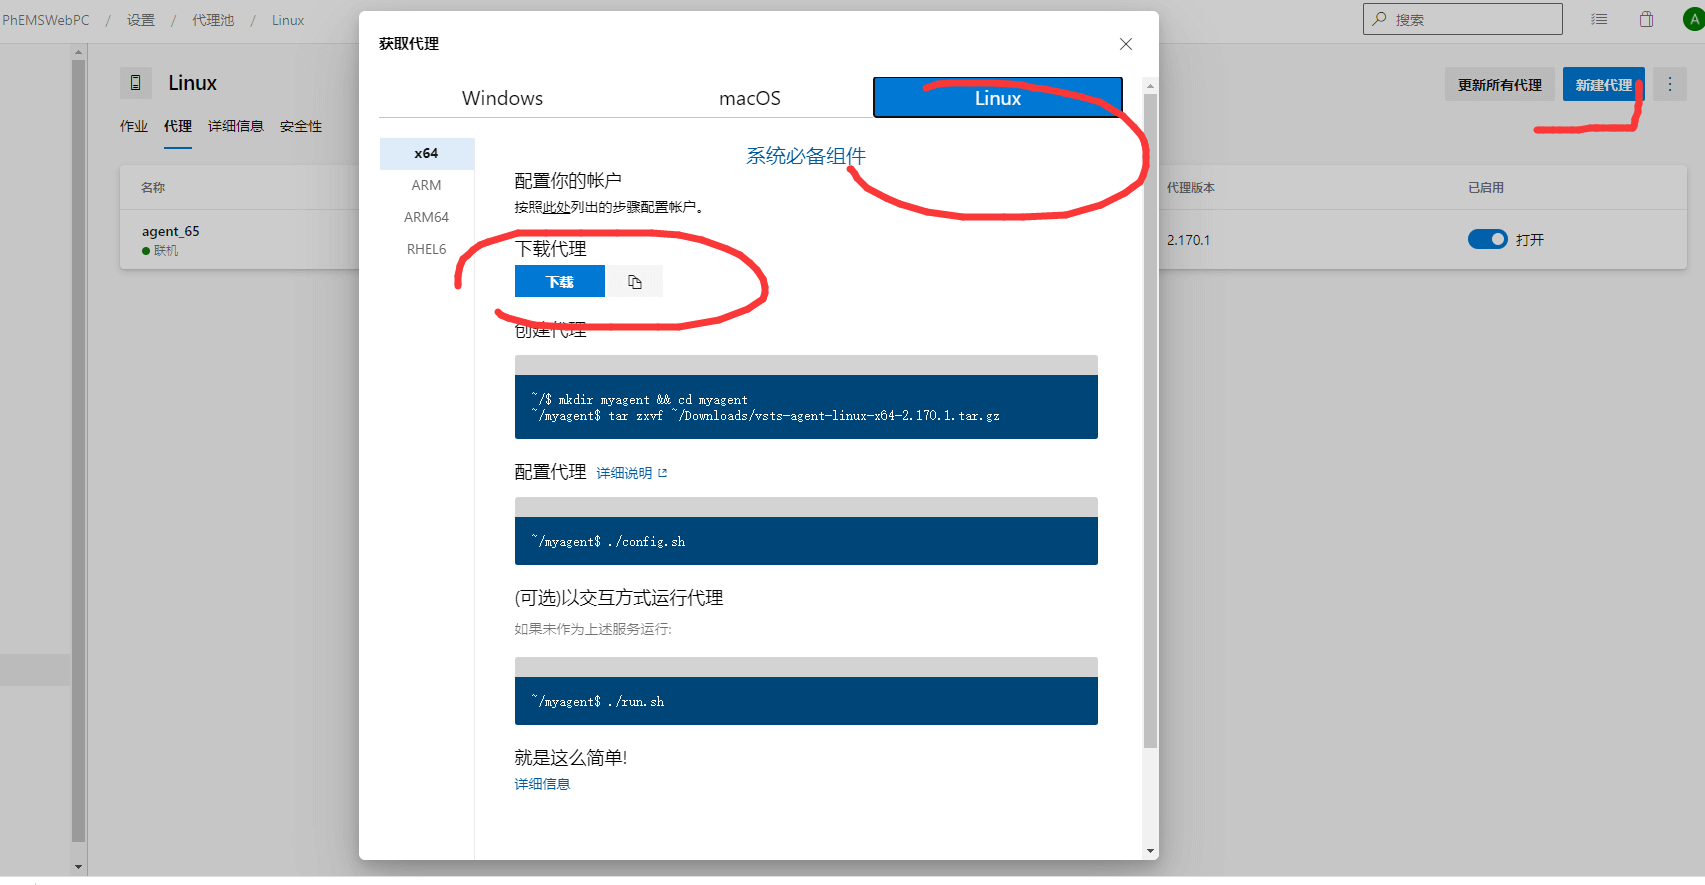Click the copy download URL icon
Viewport: 1705px width, 885px height.
coord(634,282)
